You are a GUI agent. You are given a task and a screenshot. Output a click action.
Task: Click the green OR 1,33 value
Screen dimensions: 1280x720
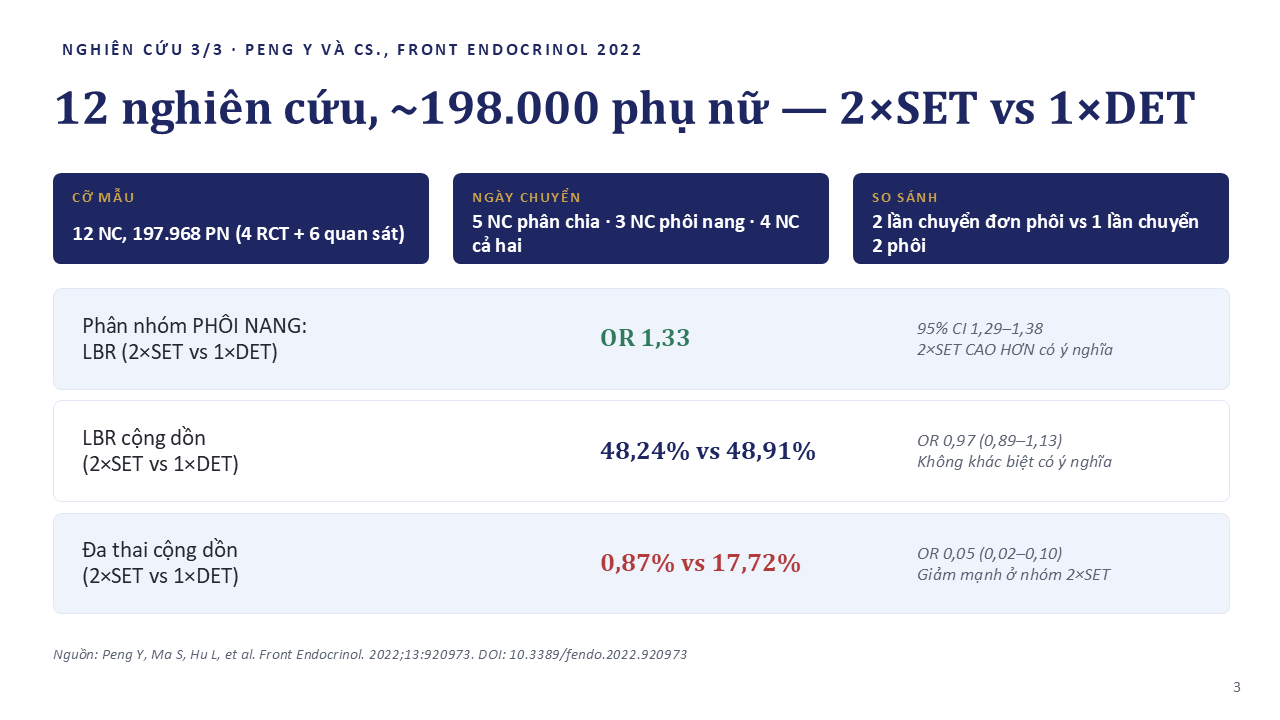(x=645, y=338)
